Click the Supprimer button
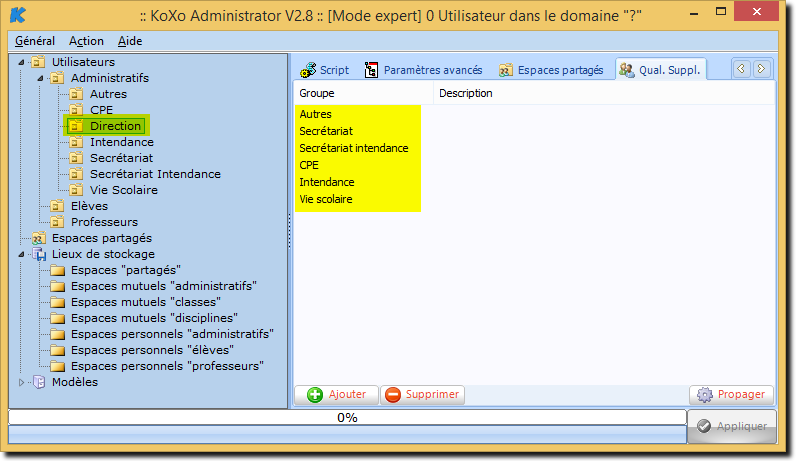This screenshot has width=796, height=461. [422, 394]
